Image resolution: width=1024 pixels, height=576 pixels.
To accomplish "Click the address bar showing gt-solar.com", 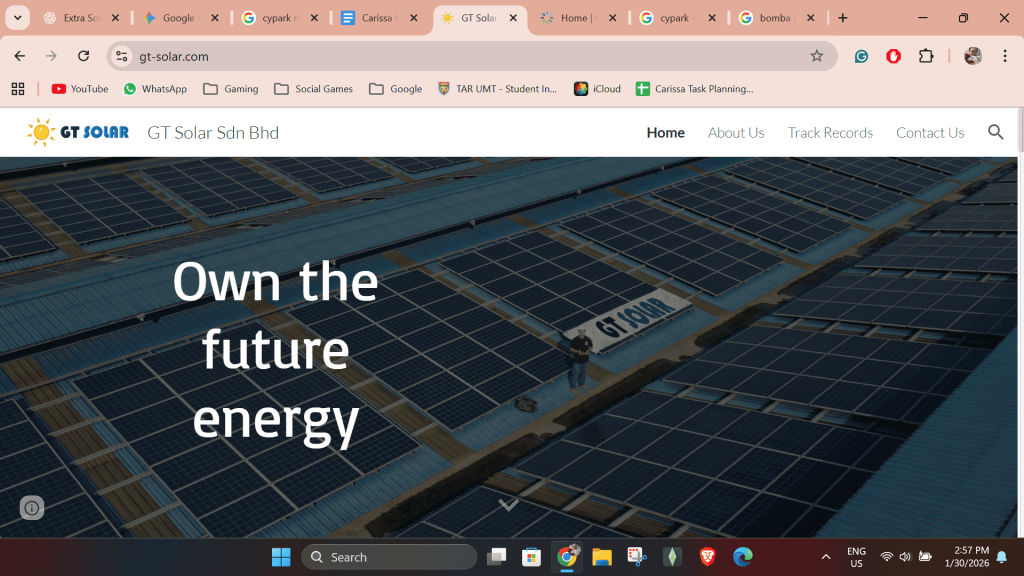I will (200, 56).
